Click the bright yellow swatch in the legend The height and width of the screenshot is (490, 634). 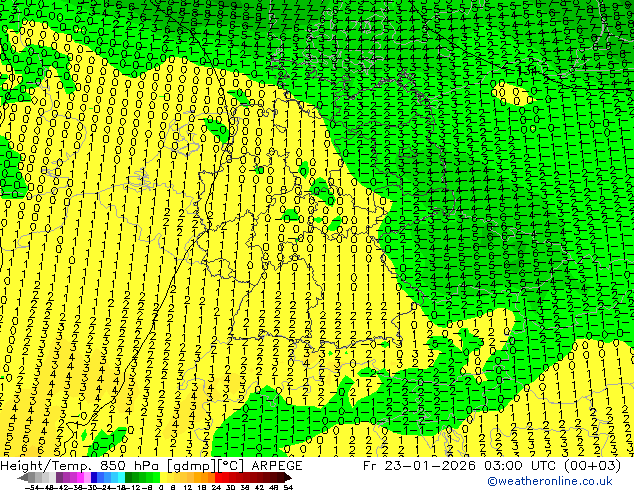pyautogui.click(x=163, y=477)
